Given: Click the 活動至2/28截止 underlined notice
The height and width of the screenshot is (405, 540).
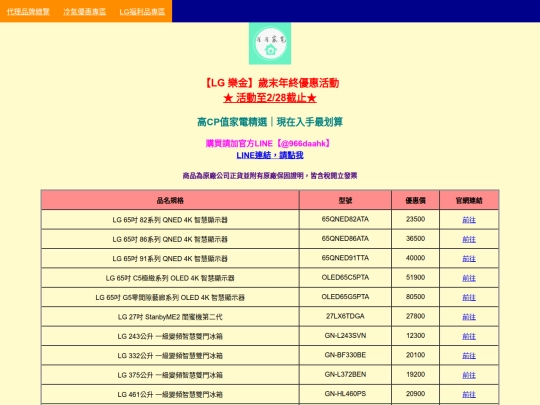Looking at the screenshot, I should 270,98.
